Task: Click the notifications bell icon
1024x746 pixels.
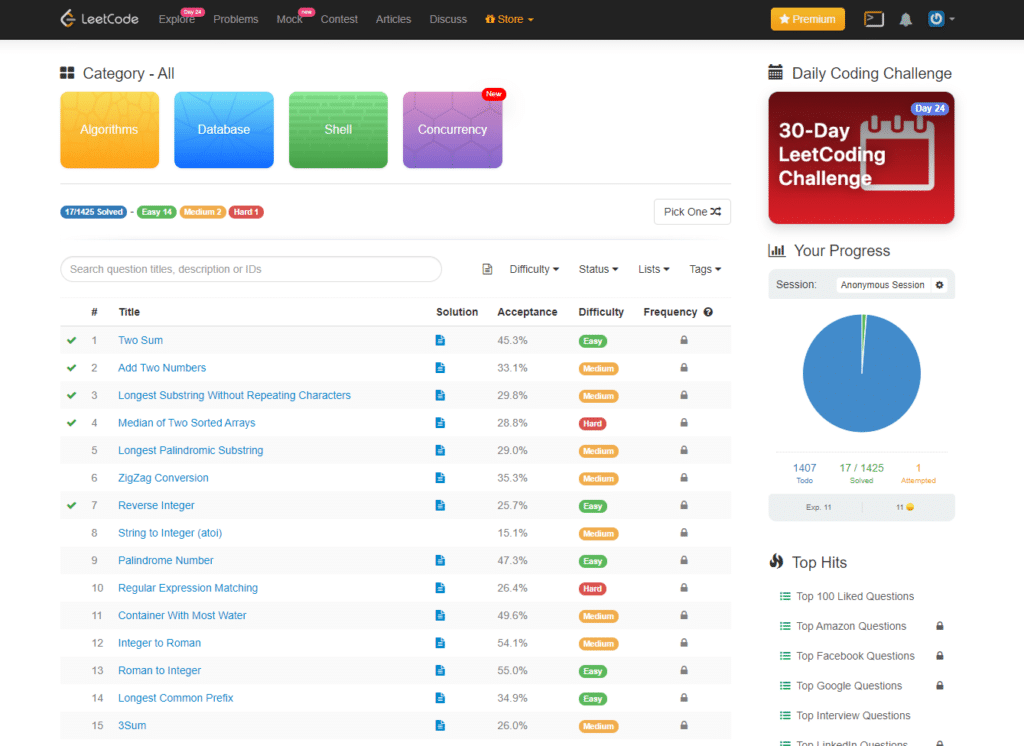Action: (906, 19)
